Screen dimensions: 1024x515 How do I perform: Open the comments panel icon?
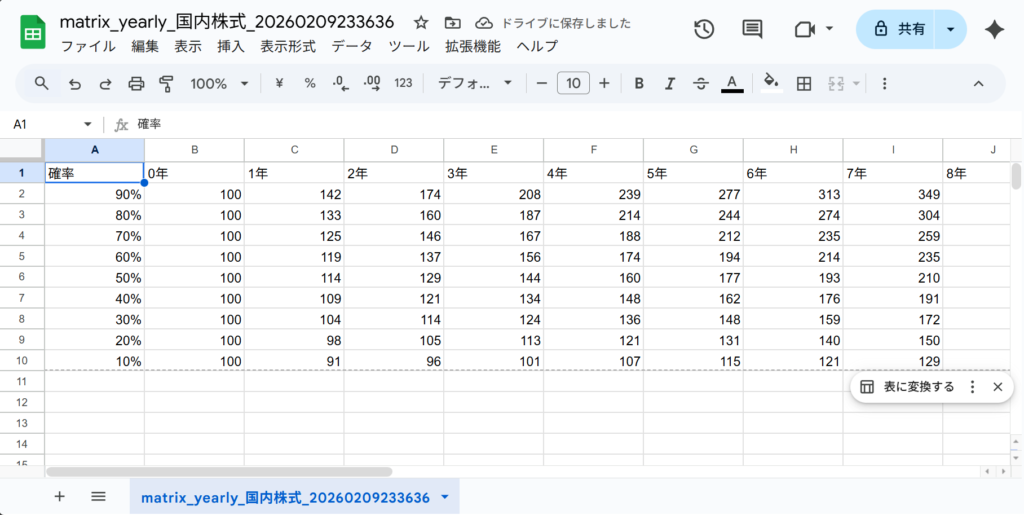(752, 30)
